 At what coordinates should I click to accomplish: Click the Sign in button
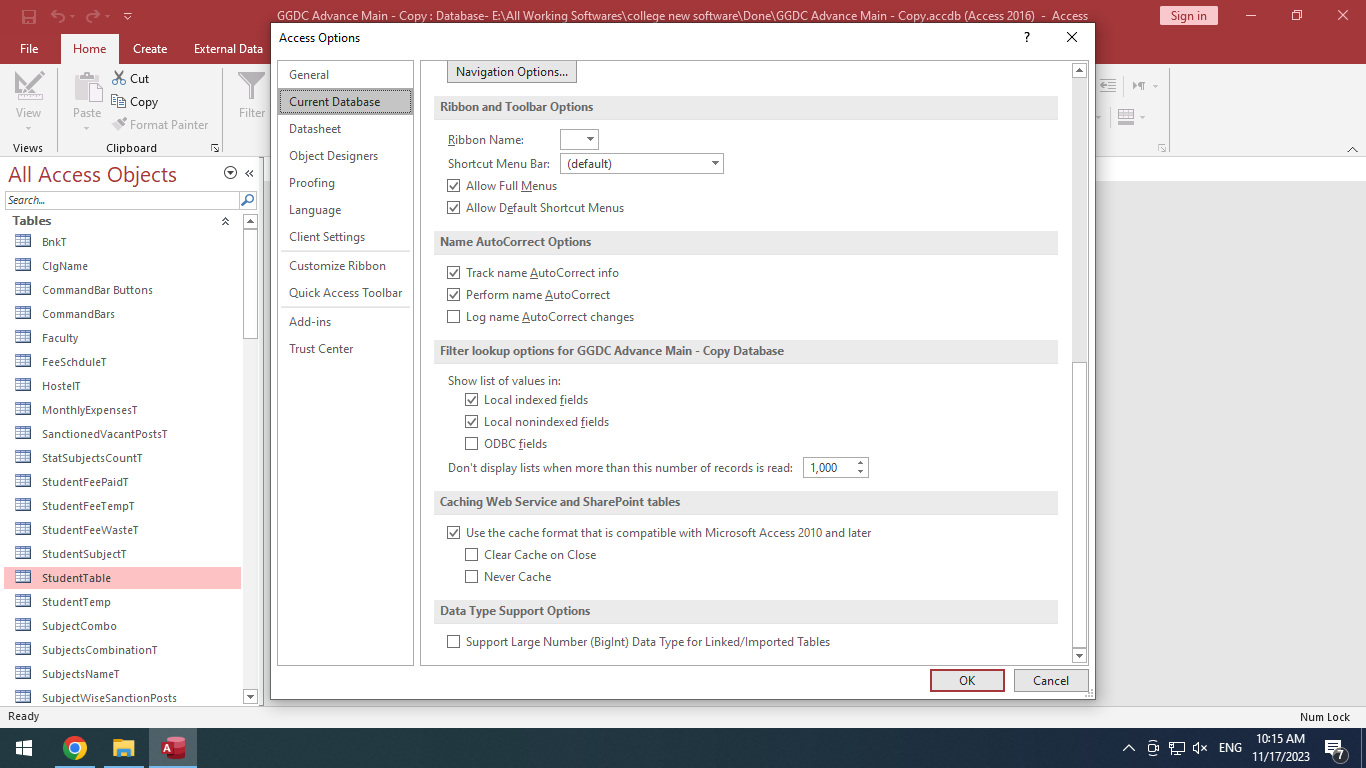click(x=1188, y=16)
